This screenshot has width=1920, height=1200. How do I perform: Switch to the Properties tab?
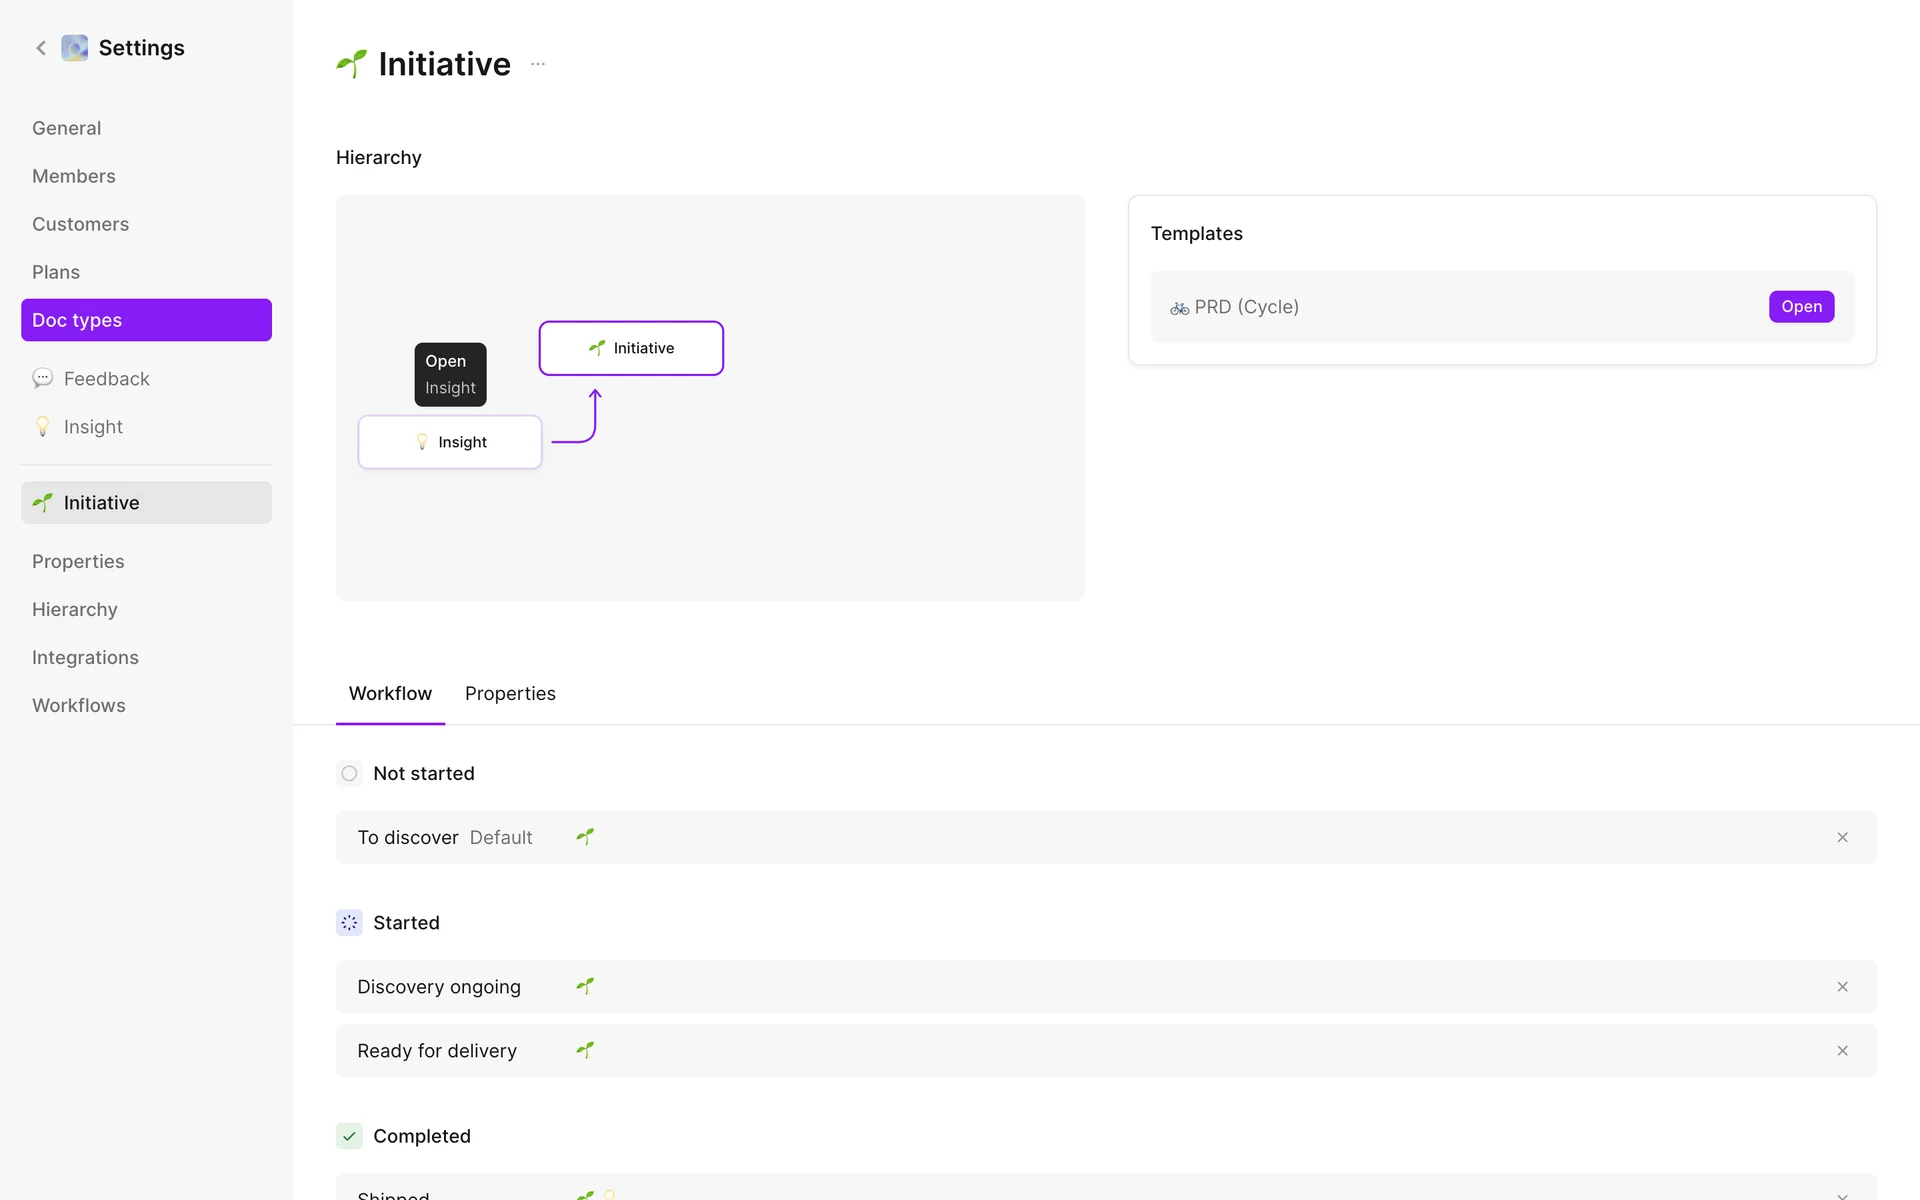click(x=510, y=694)
